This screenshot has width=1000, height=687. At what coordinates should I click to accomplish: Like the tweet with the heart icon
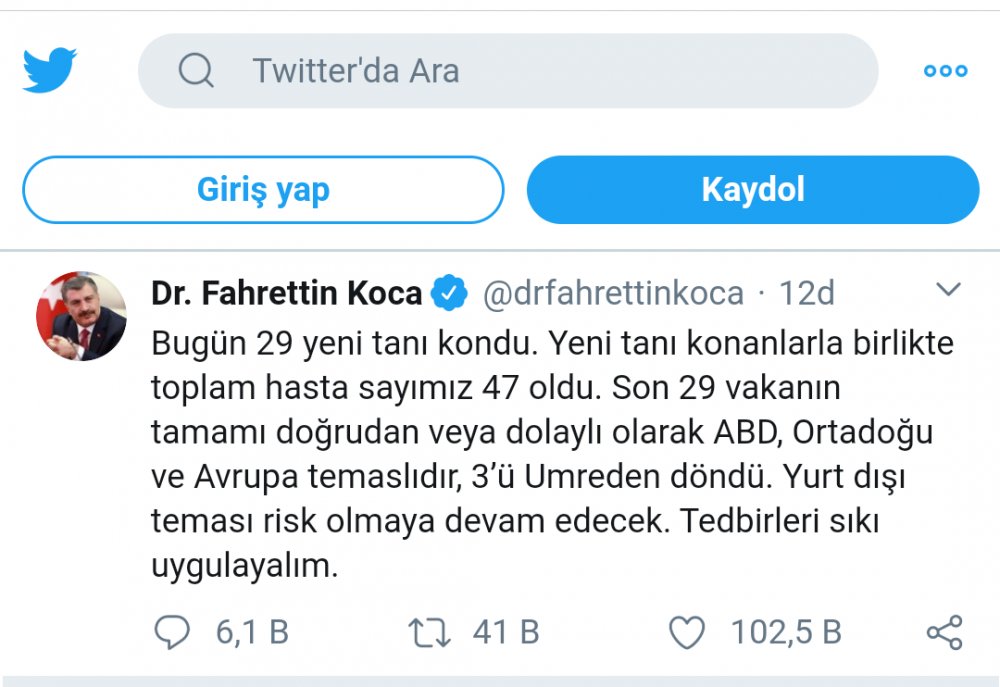[x=686, y=632]
